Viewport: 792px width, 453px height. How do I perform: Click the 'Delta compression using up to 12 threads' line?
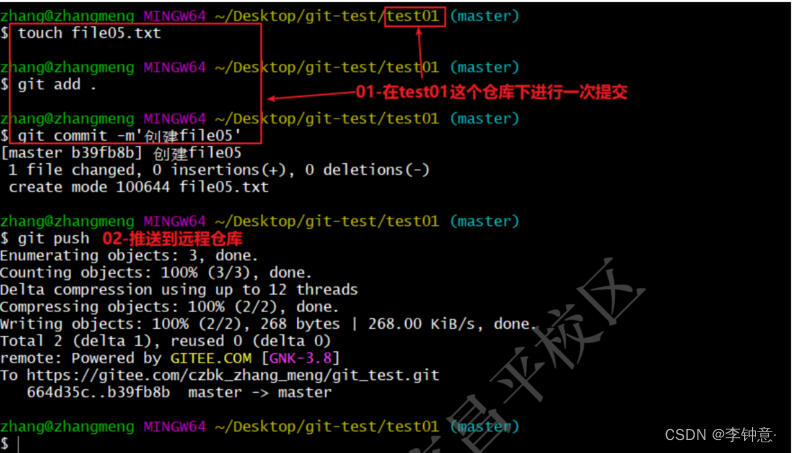pos(179,289)
